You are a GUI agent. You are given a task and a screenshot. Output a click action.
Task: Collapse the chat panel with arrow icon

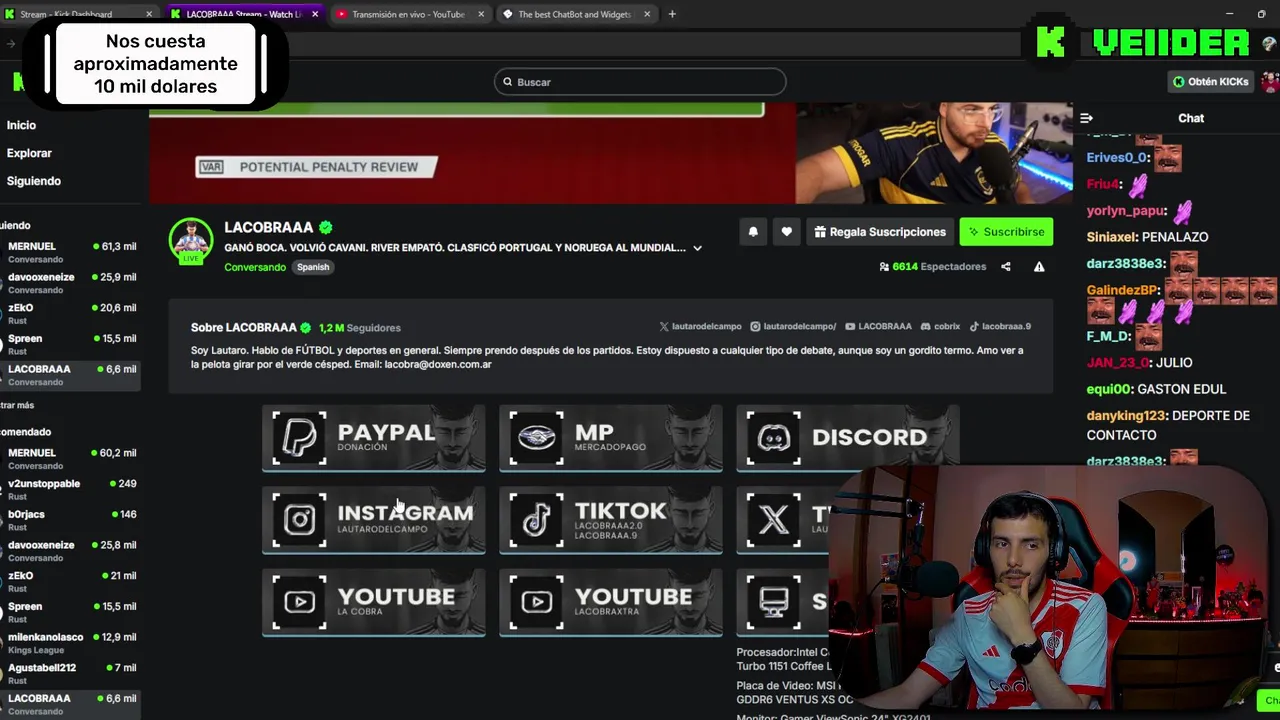[x=1086, y=118]
